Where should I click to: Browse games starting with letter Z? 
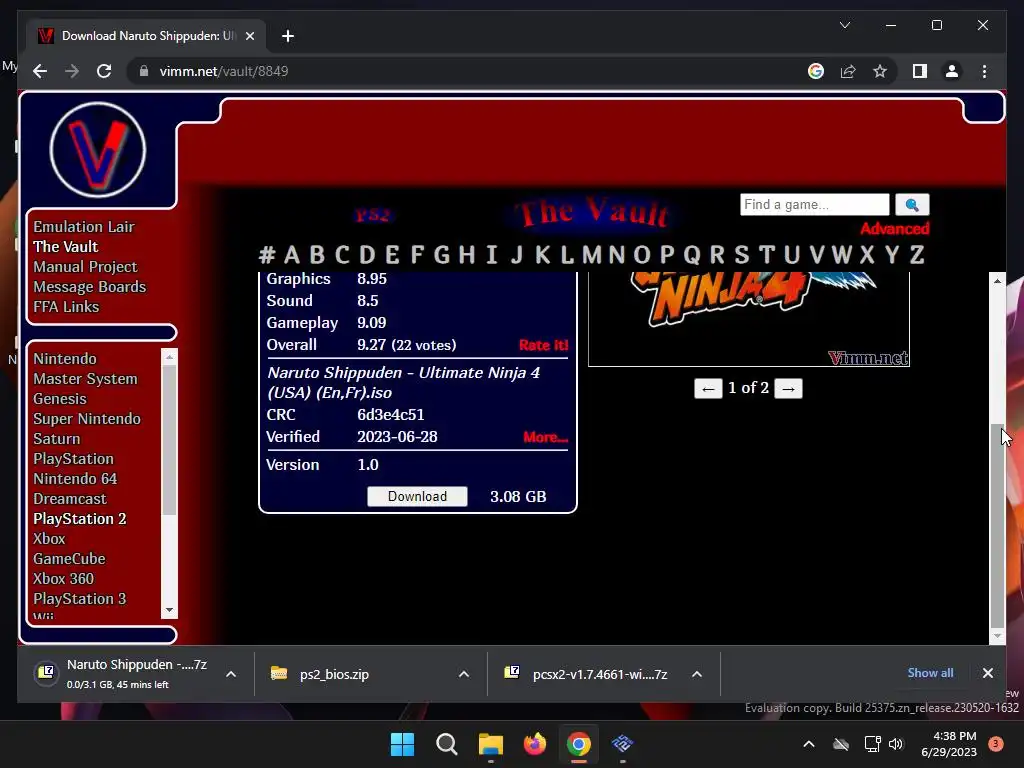917,254
